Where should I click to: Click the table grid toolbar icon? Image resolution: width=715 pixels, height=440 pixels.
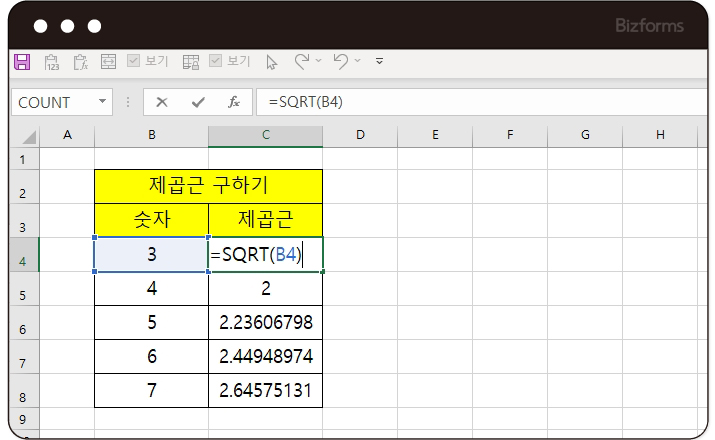click(191, 61)
